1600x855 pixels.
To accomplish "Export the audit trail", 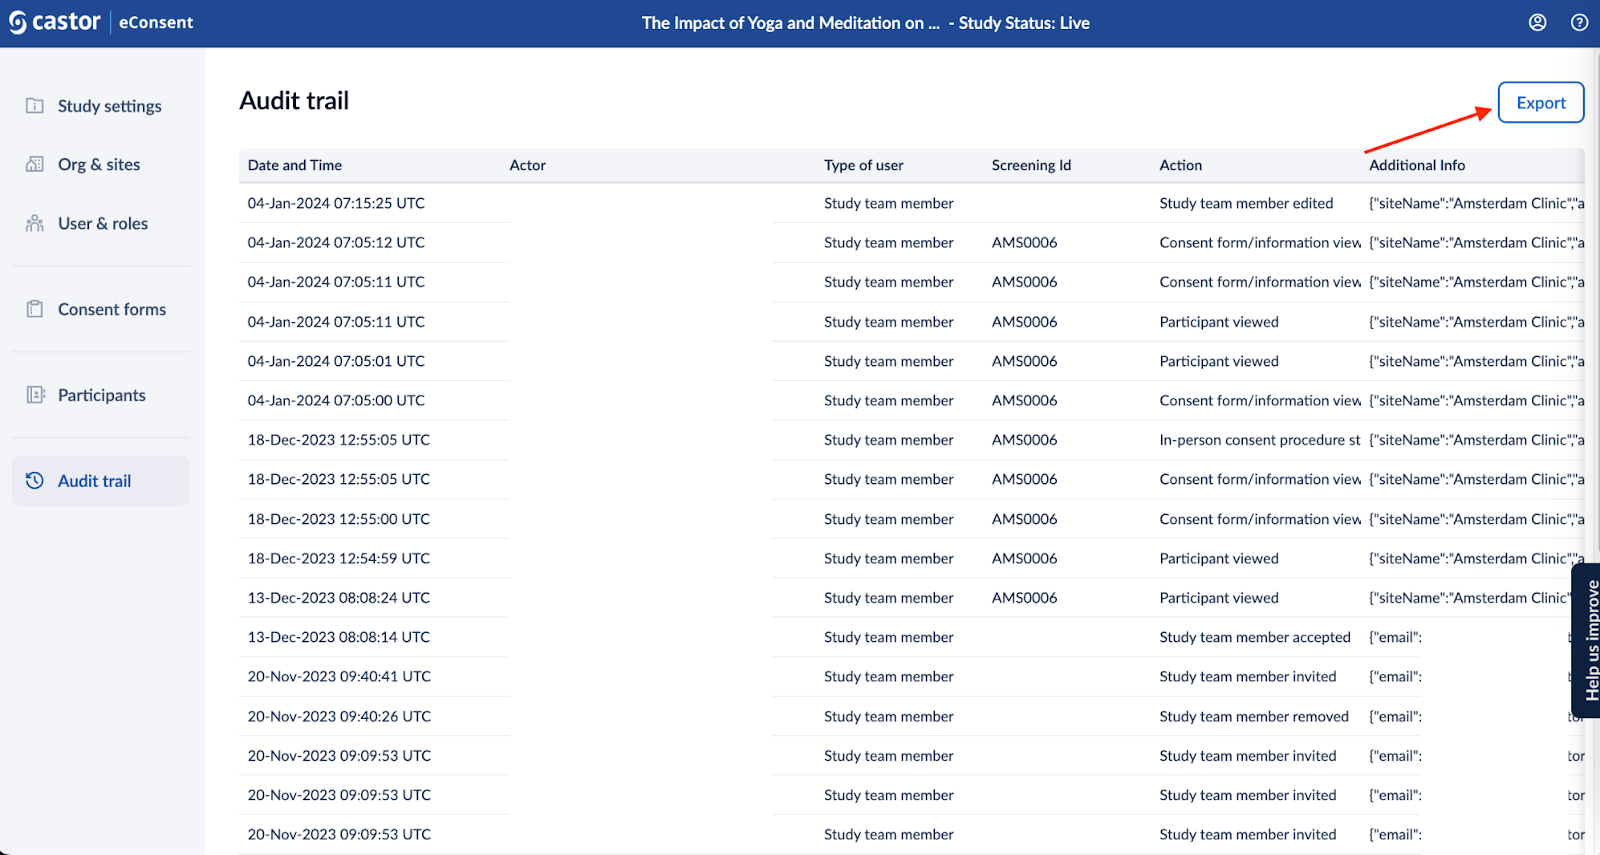I will 1541,102.
